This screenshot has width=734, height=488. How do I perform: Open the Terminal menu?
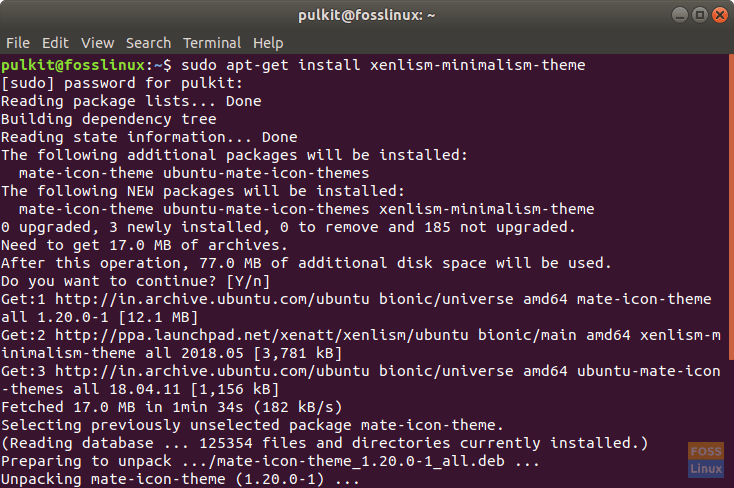click(212, 43)
